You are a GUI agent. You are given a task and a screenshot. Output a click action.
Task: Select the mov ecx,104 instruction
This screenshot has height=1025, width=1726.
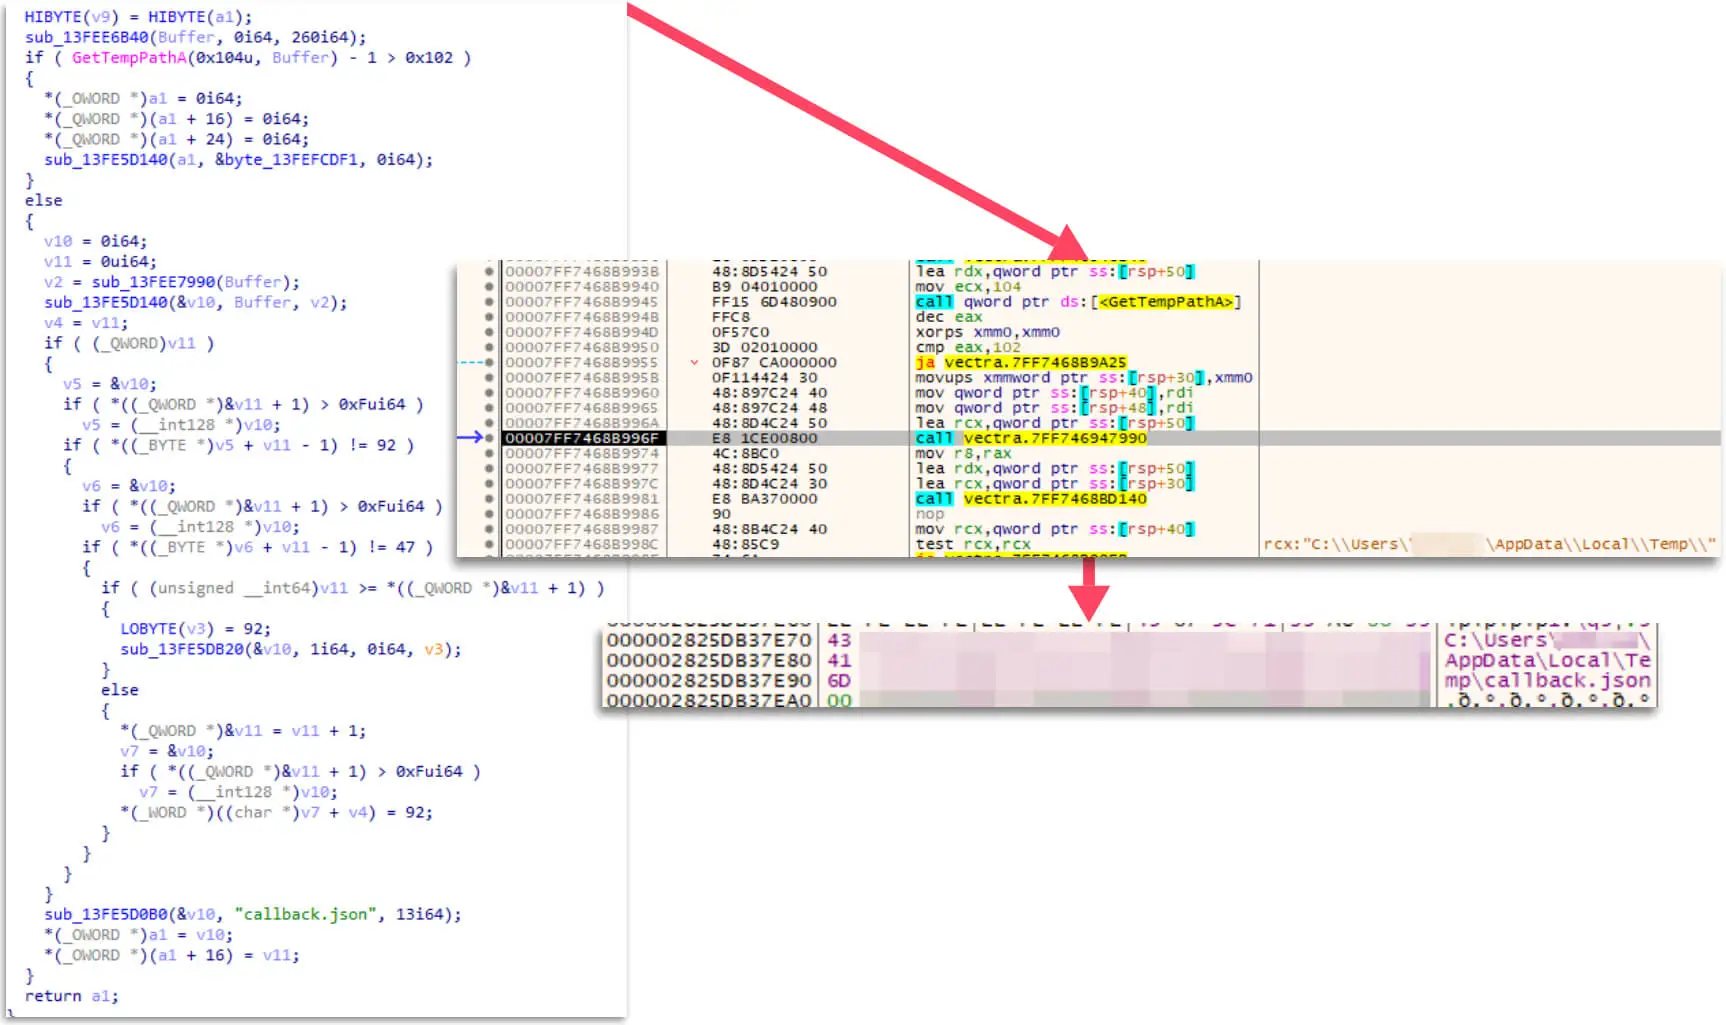click(x=968, y=287)
